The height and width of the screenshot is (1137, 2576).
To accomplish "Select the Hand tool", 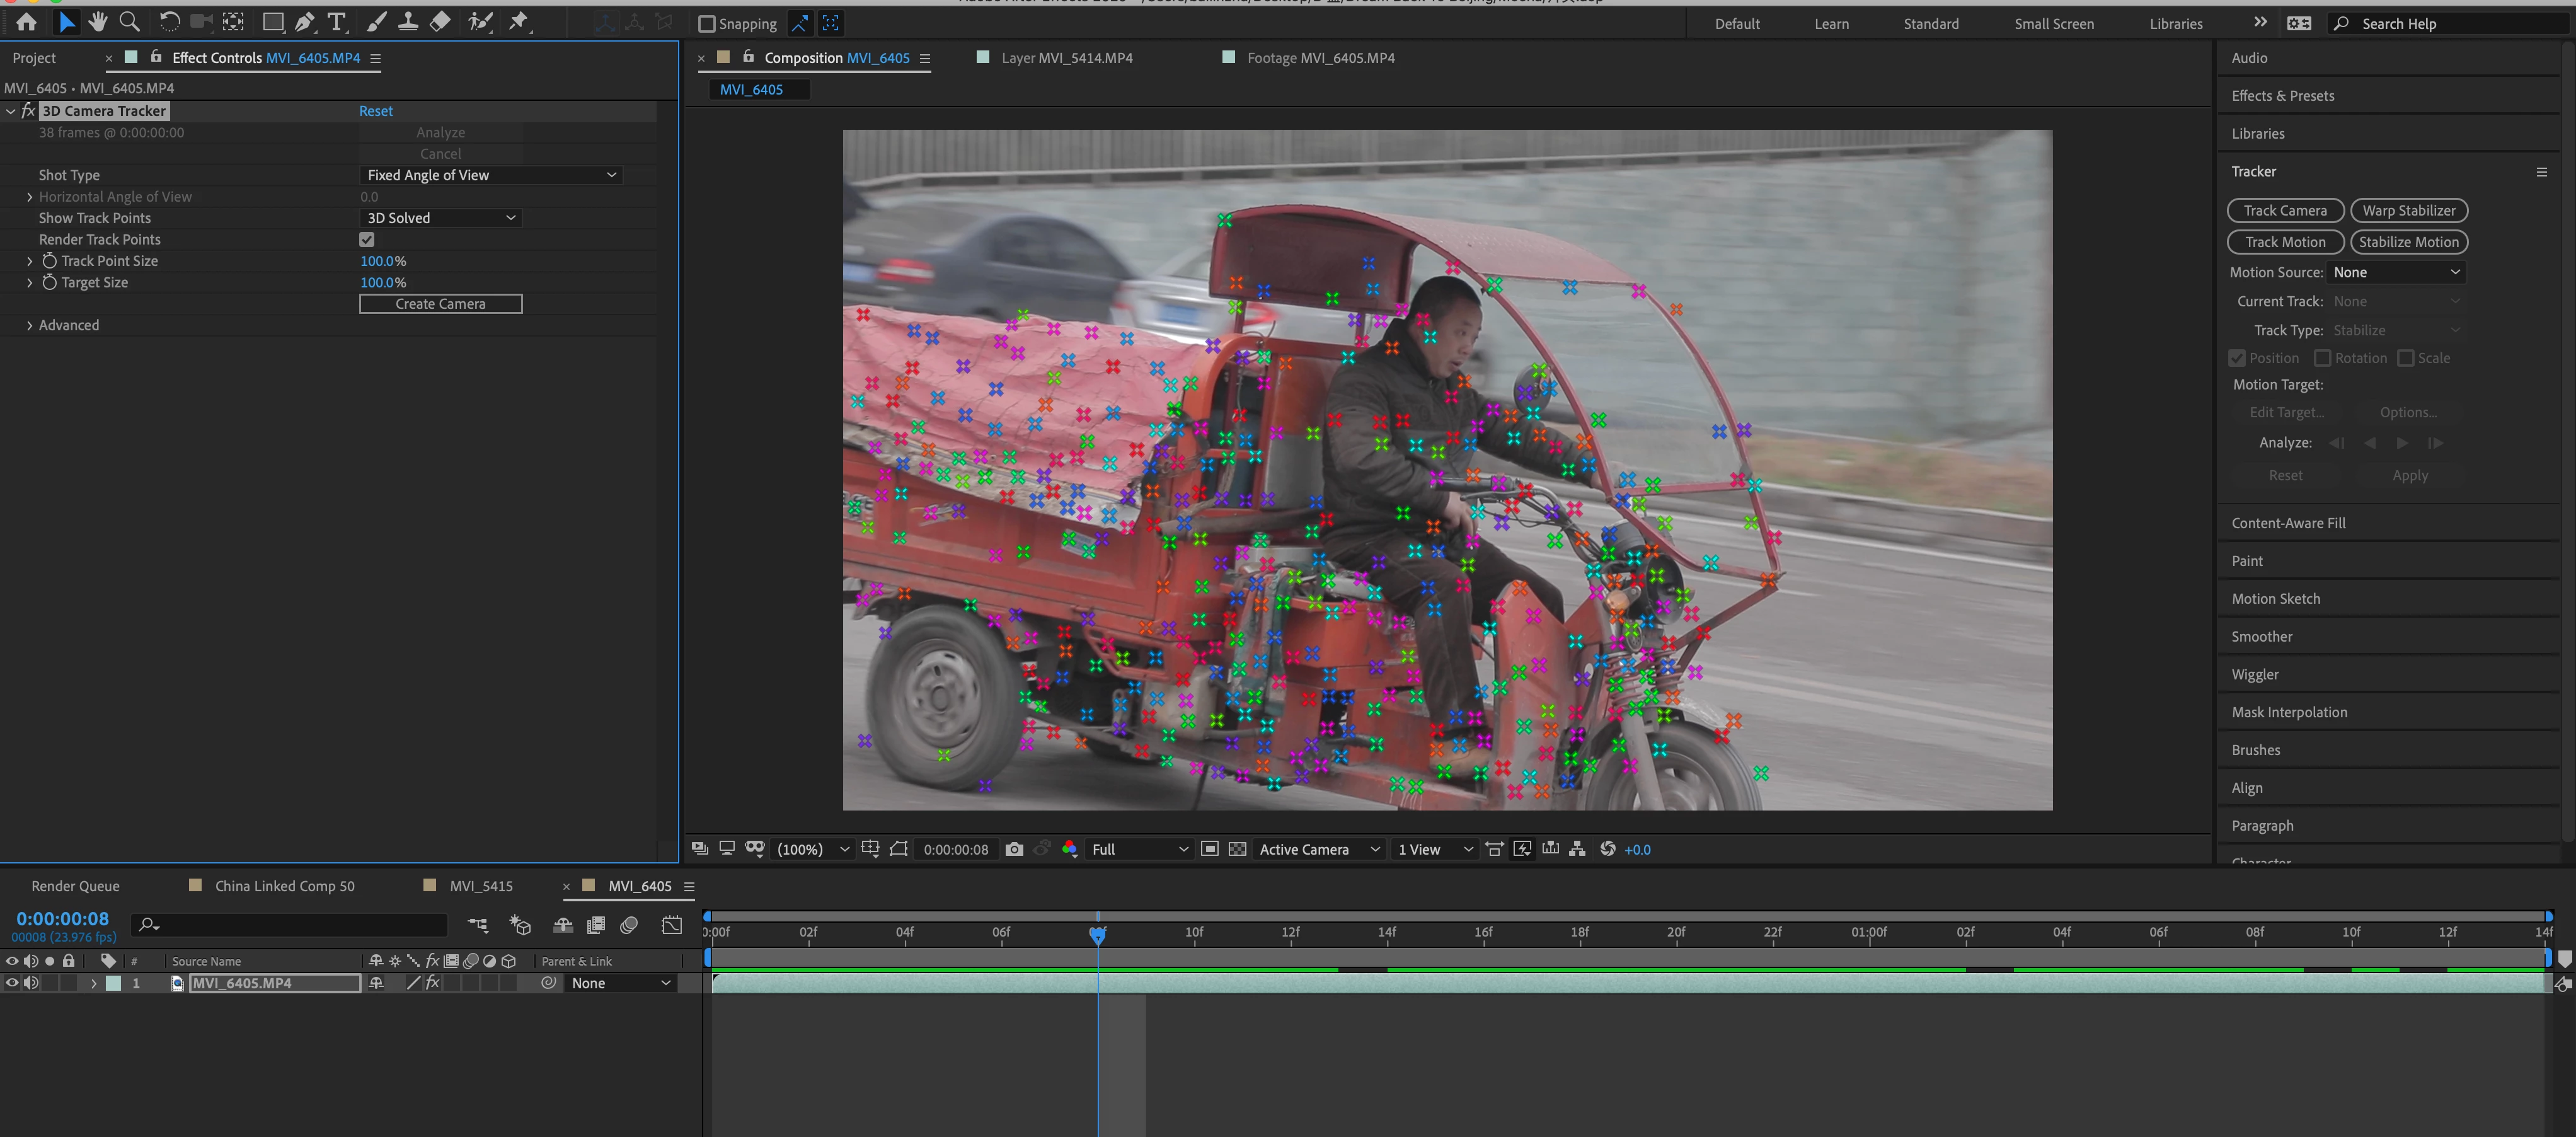I will tap(97, 22).
